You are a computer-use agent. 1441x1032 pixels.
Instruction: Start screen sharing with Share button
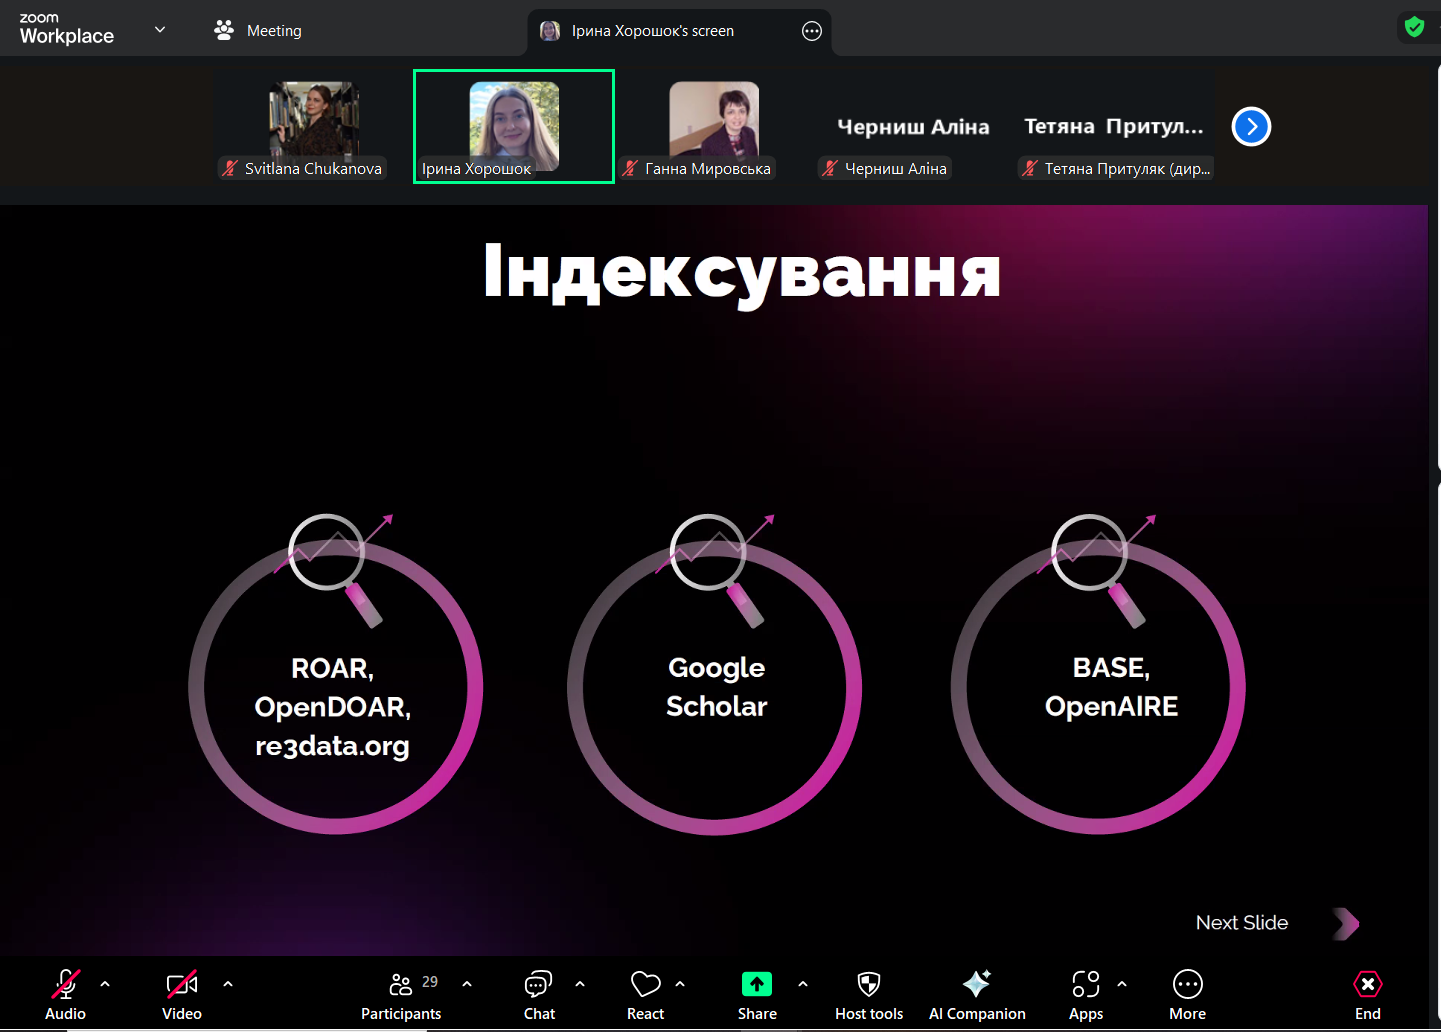coord(757,995)
